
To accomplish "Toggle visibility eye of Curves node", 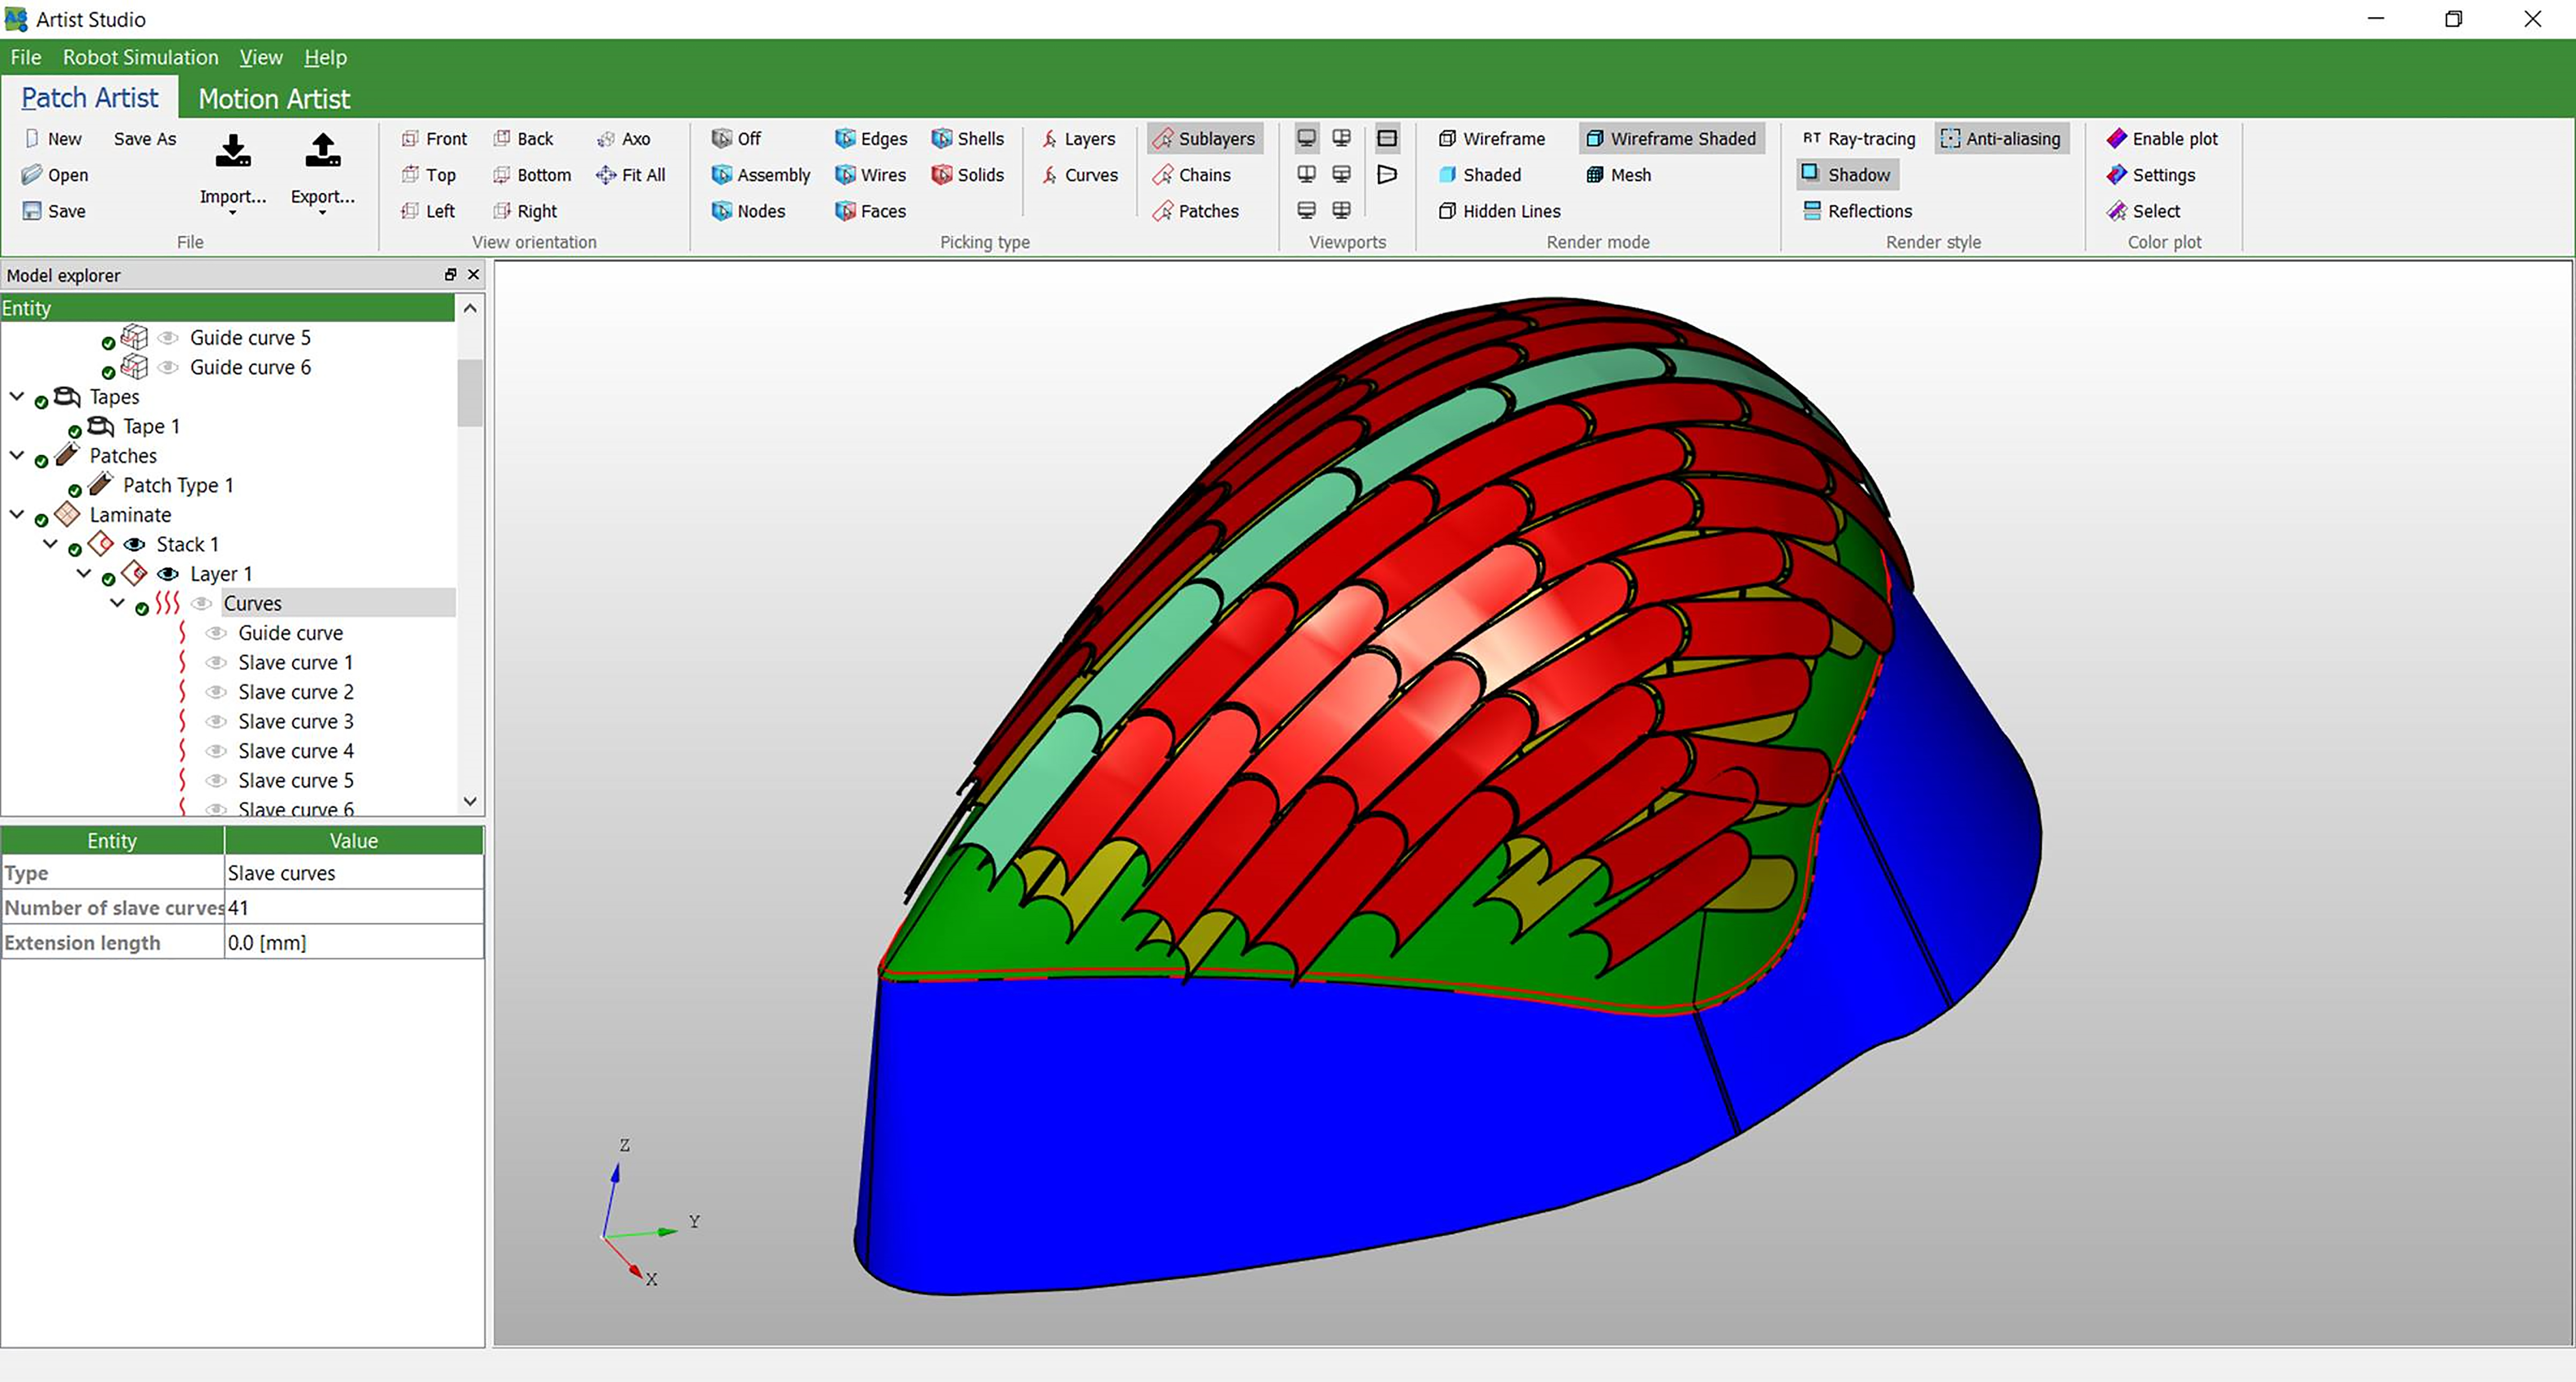I will [x=202, y=604].
